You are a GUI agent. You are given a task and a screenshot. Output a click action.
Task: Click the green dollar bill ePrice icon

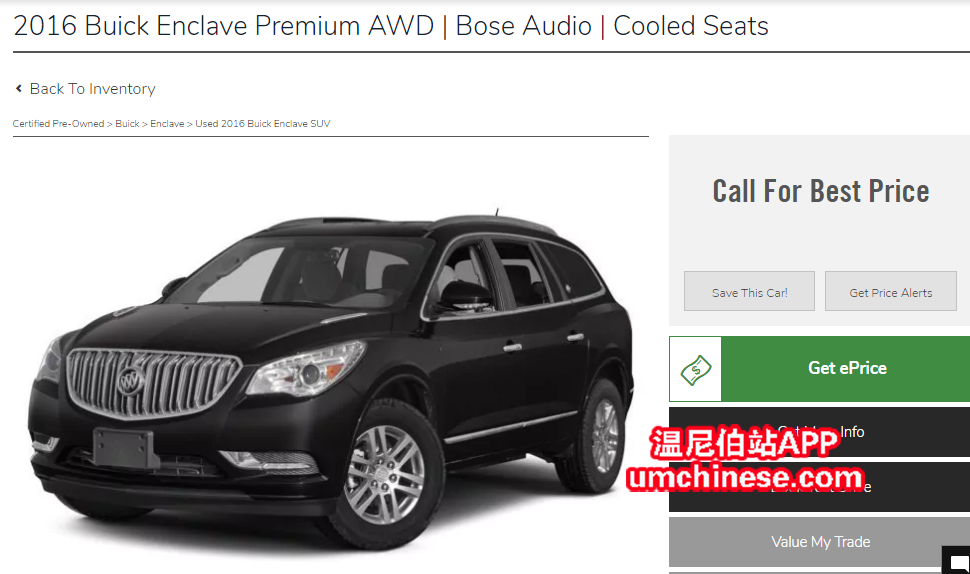(695, 369)
